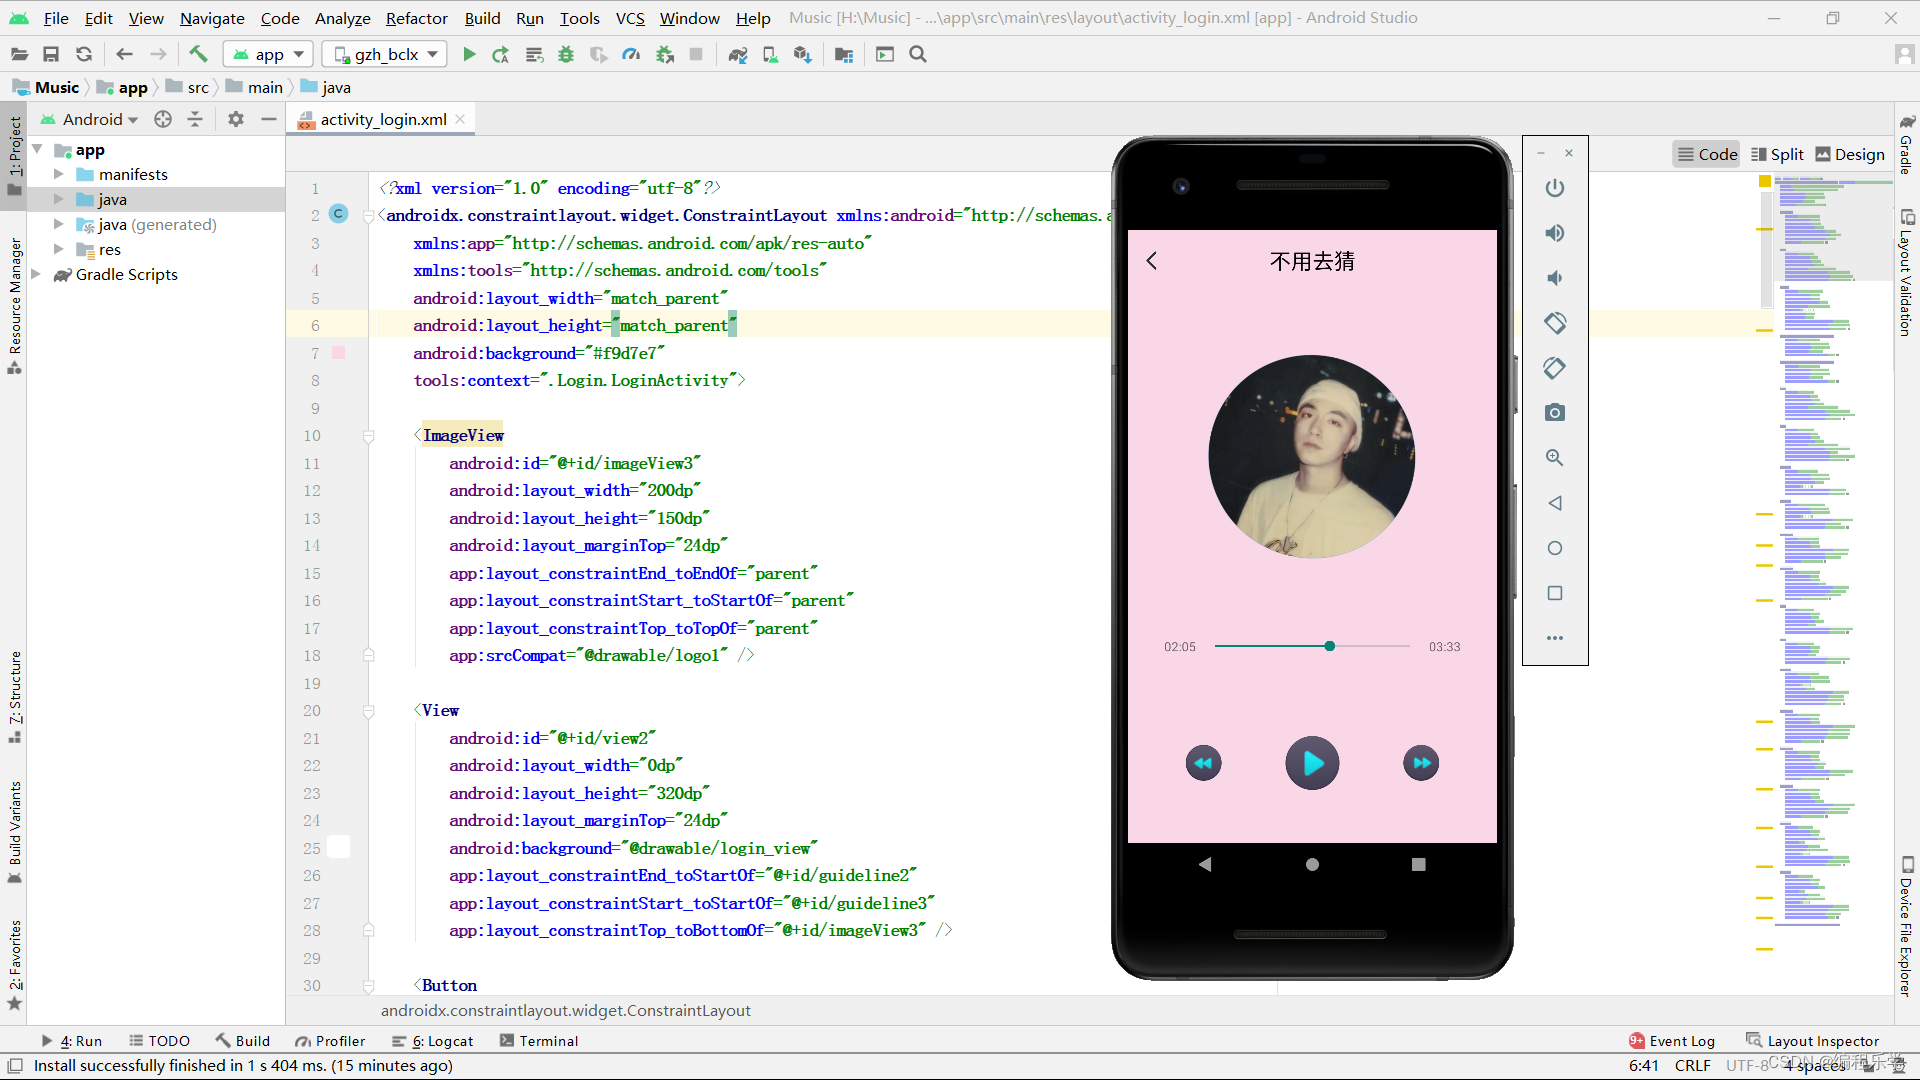Expand the manifests folder
This screenshot has width=1920, height=1080.
point(59,174)
